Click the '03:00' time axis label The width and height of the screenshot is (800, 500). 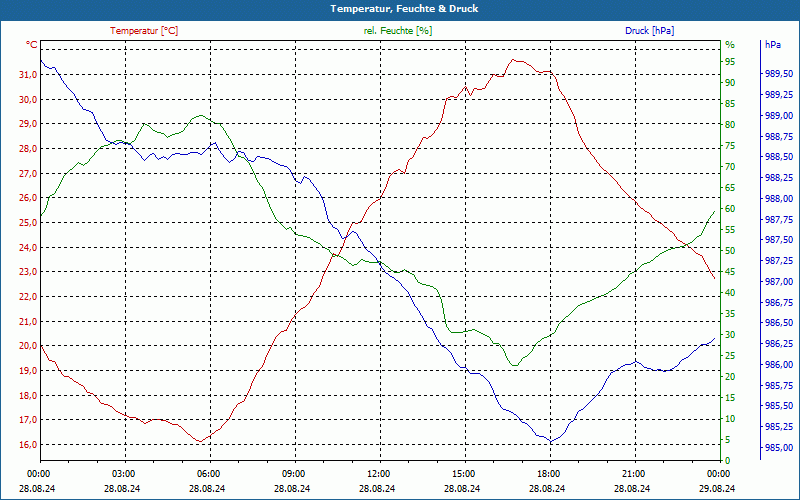123,474
